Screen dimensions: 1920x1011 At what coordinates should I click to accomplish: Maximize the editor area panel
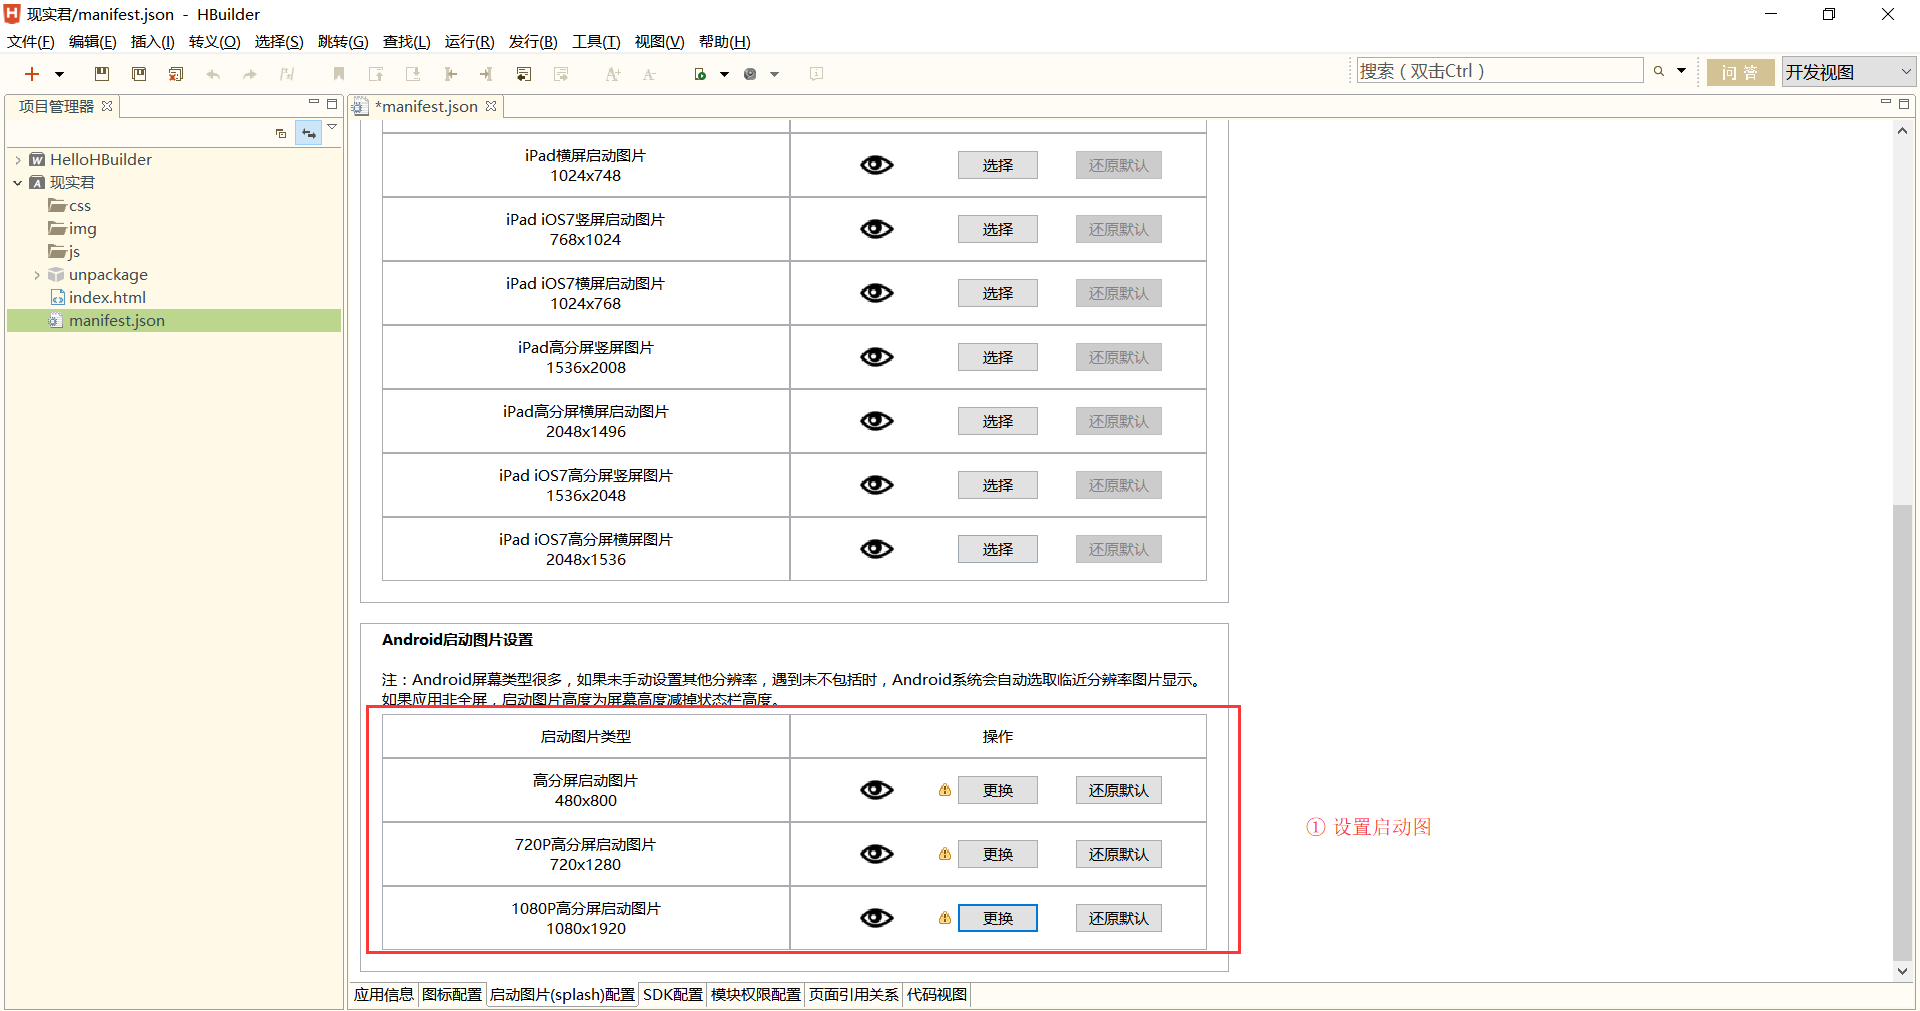(x=1904, y=103)
